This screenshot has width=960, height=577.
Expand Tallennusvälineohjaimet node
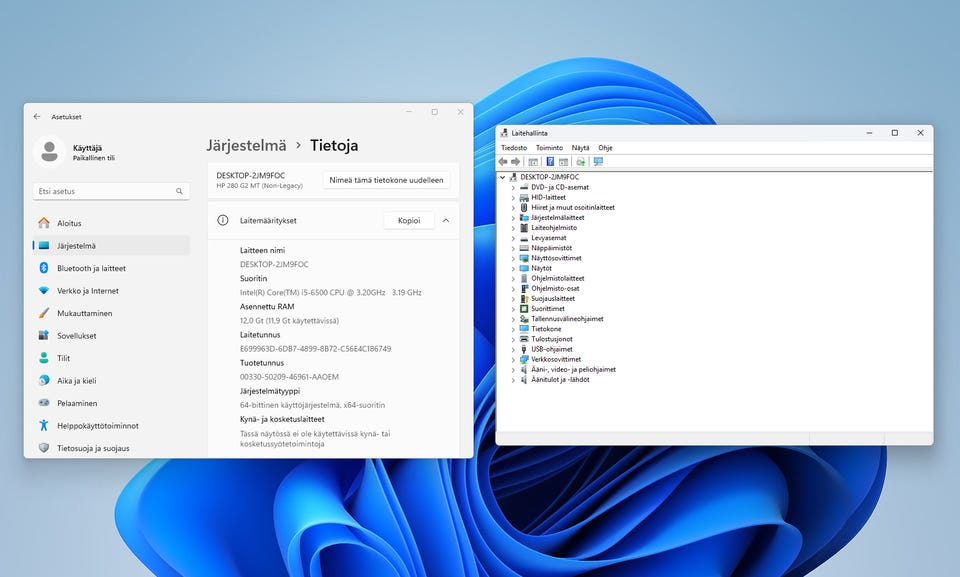pyautogui.click(x=513, y=319)
